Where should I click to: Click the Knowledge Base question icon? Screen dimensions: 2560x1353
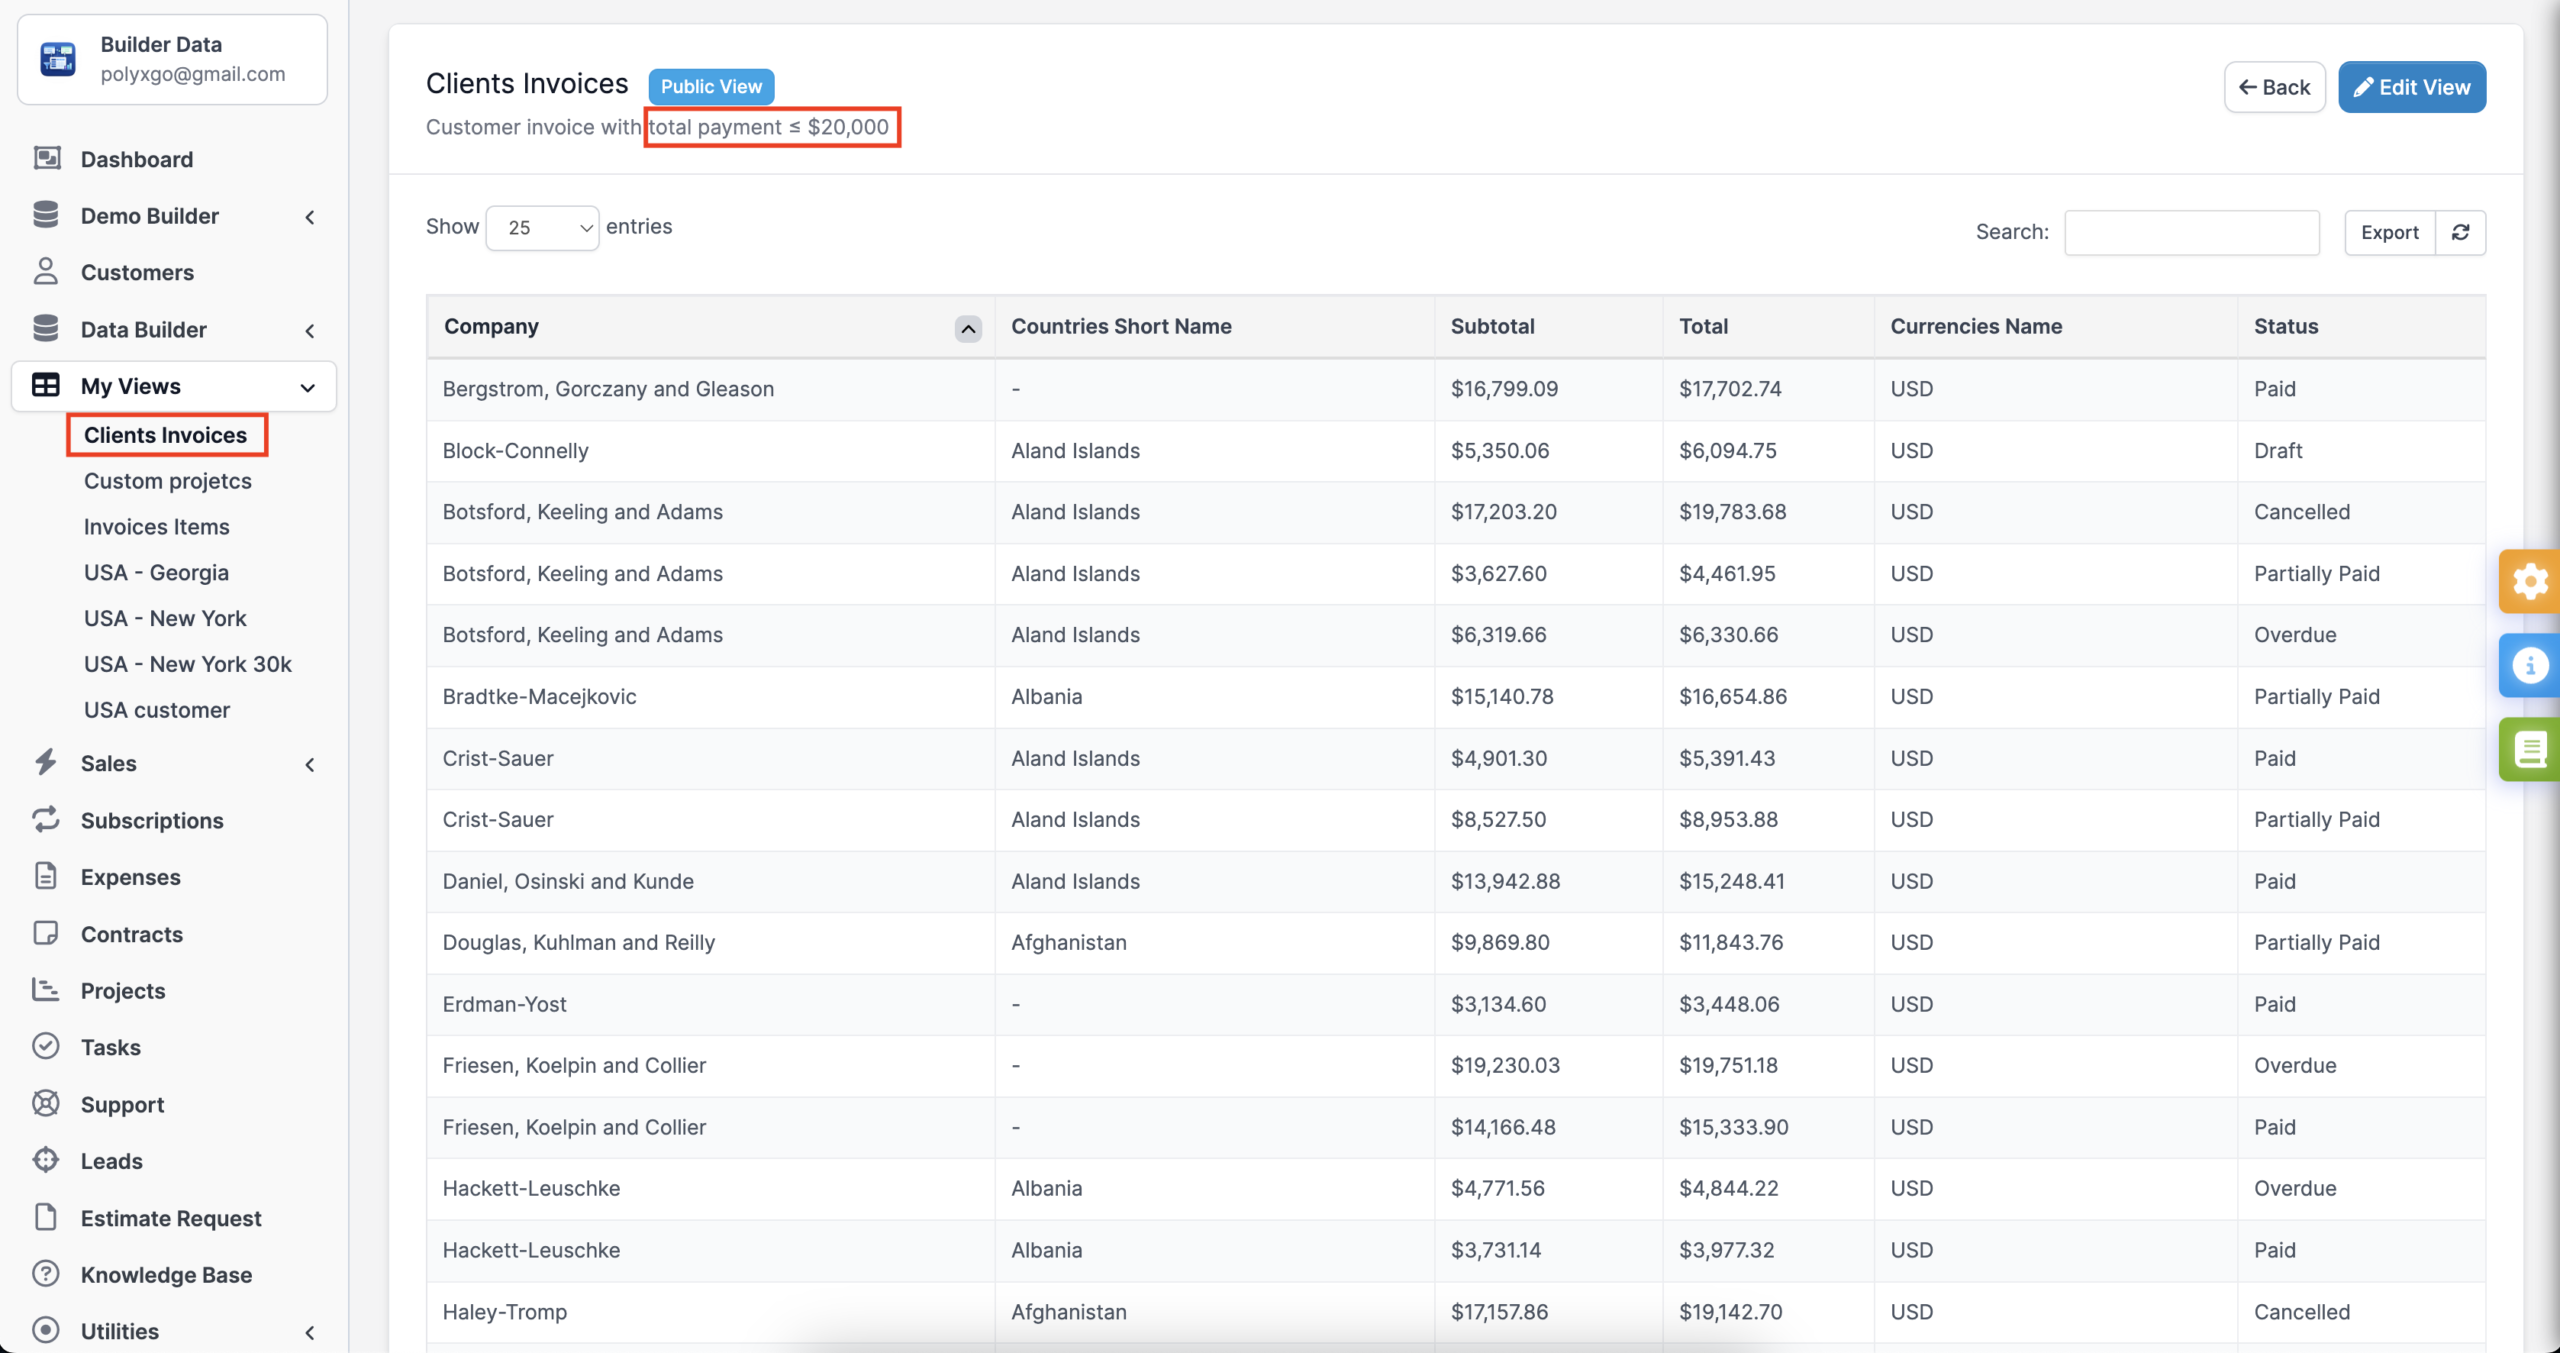[x=46, y=1274]
